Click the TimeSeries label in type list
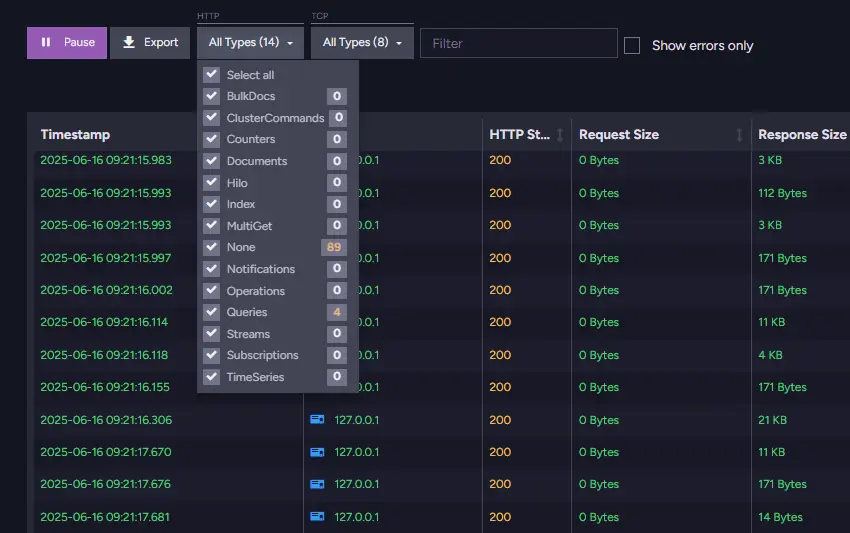The width and height of the screenshot is (850, 533). click(255, 377)
